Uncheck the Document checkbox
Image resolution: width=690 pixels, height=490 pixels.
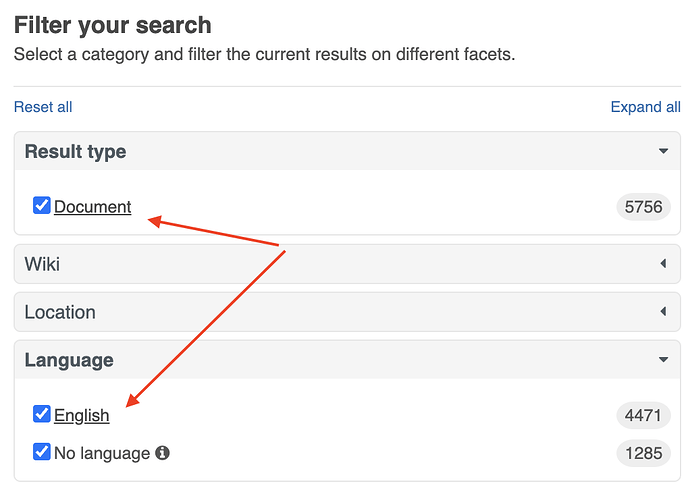(x=42, y=206)
